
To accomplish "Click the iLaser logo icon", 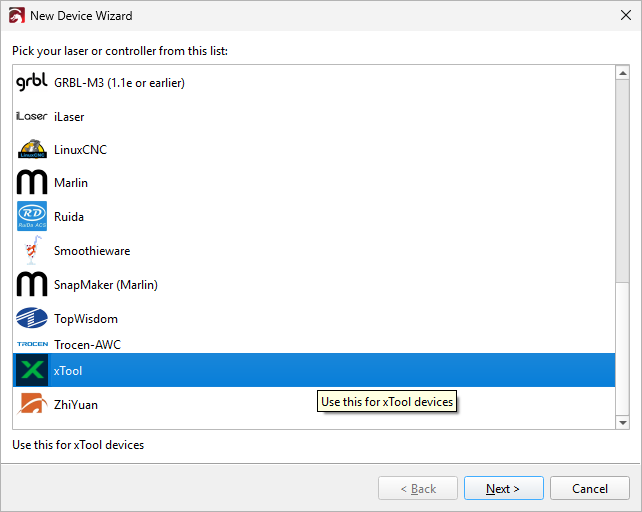I will pyautogui.click(x=32, y=116).
